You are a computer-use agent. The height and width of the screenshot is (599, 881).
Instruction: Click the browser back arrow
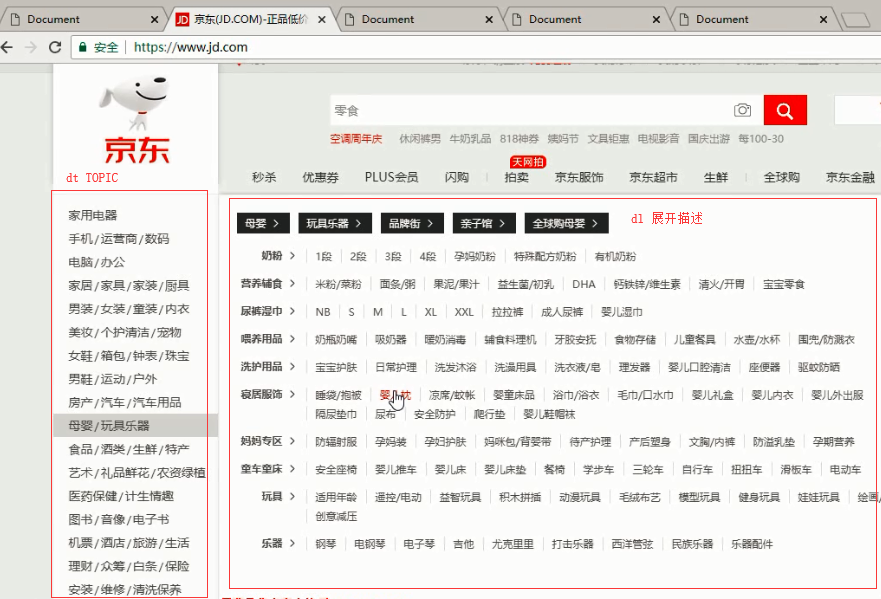click(7, 47)
